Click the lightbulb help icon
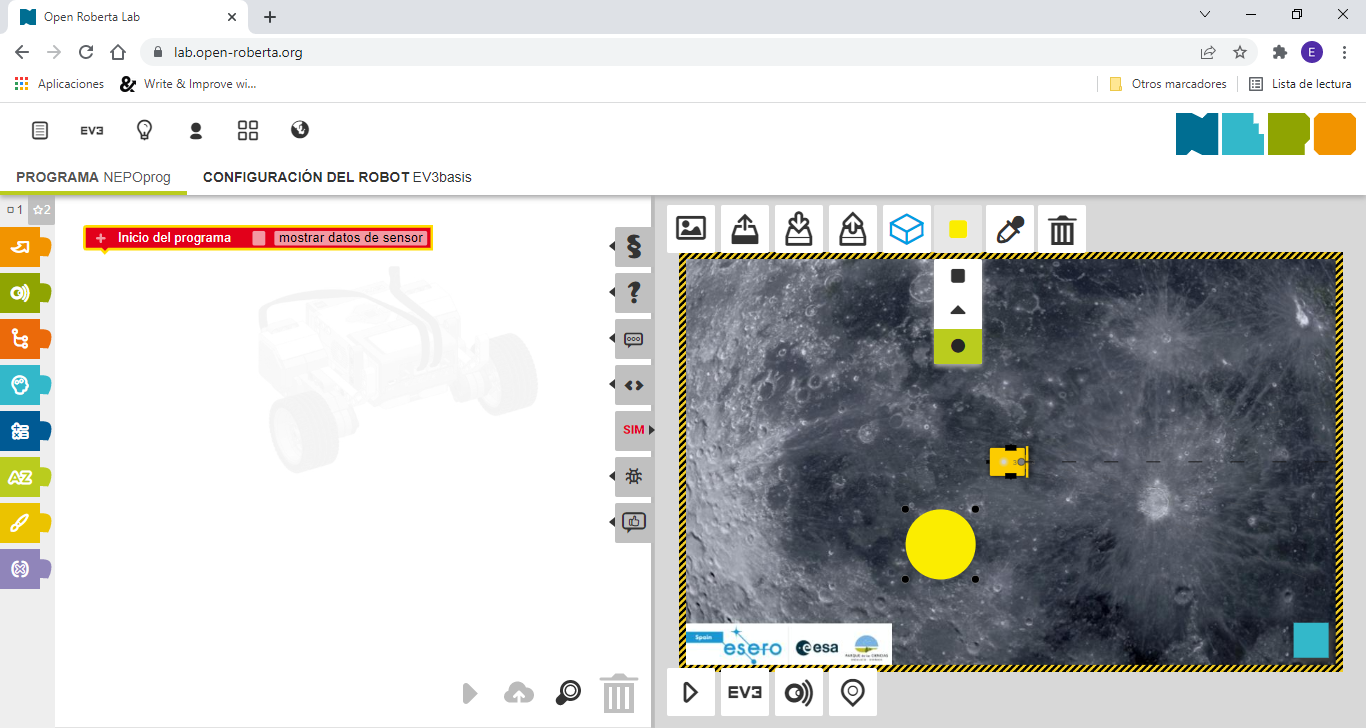Image resolution: width=1366 pixels, height=728 pixels. [x=144, y=130]
